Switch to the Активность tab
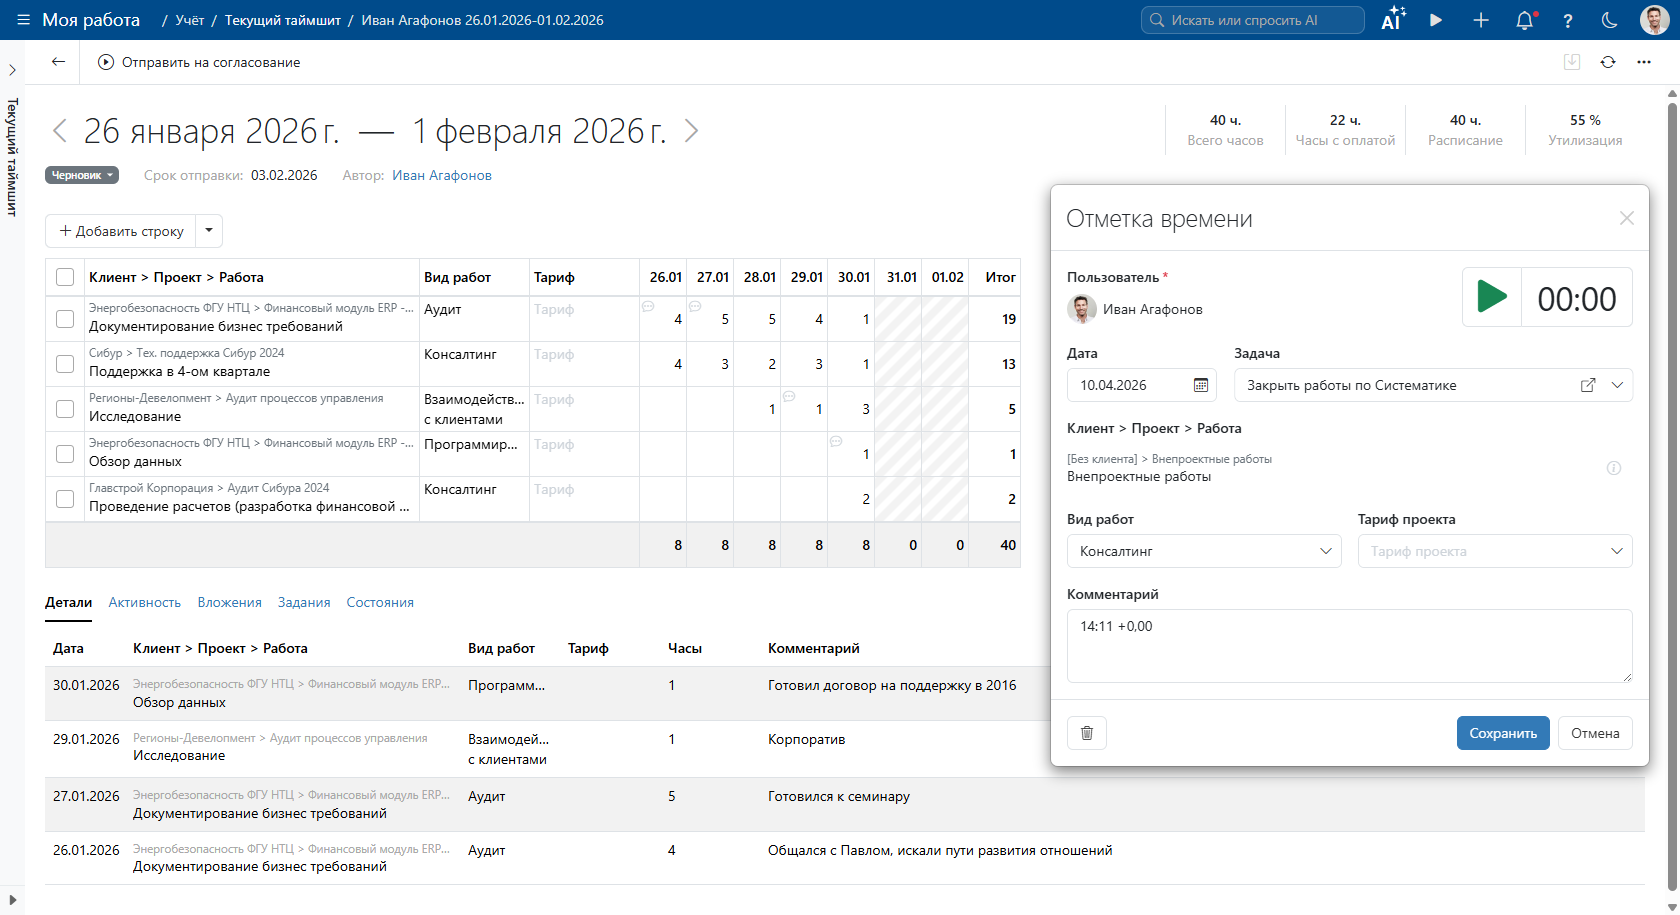 pyautogui.click(x=144, y=602)
